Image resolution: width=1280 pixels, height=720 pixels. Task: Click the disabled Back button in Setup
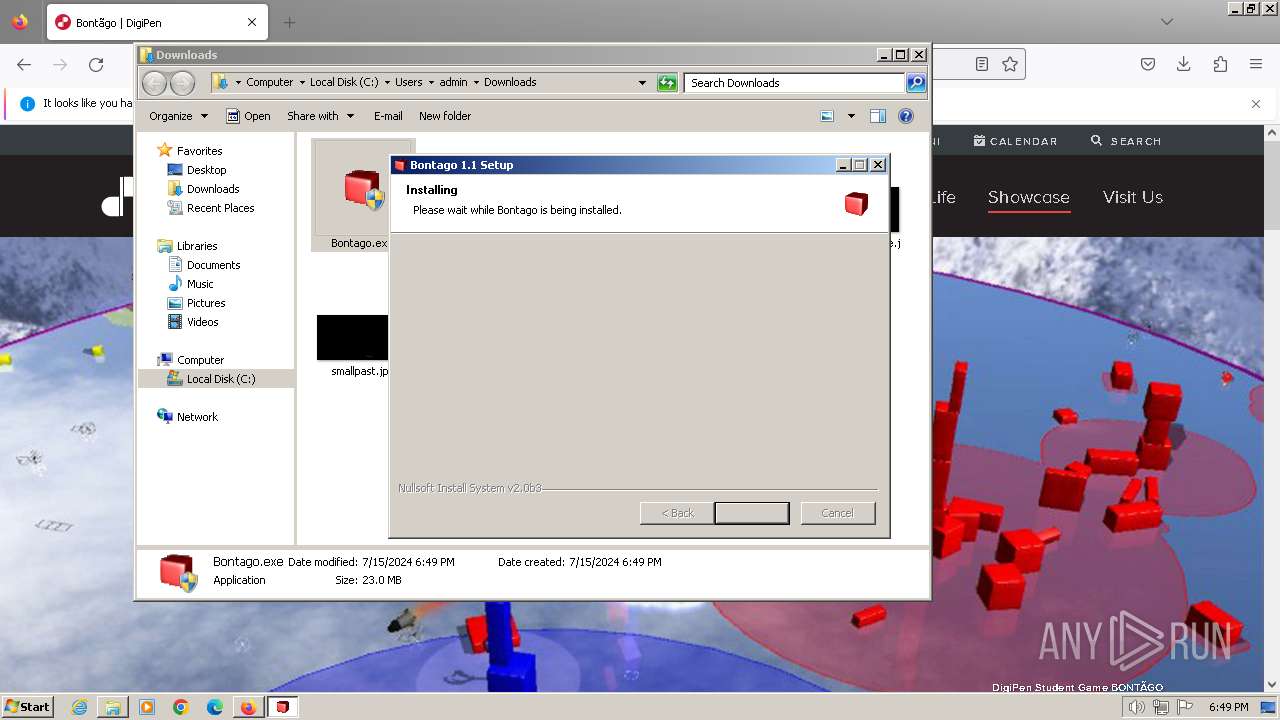point(677,513)
